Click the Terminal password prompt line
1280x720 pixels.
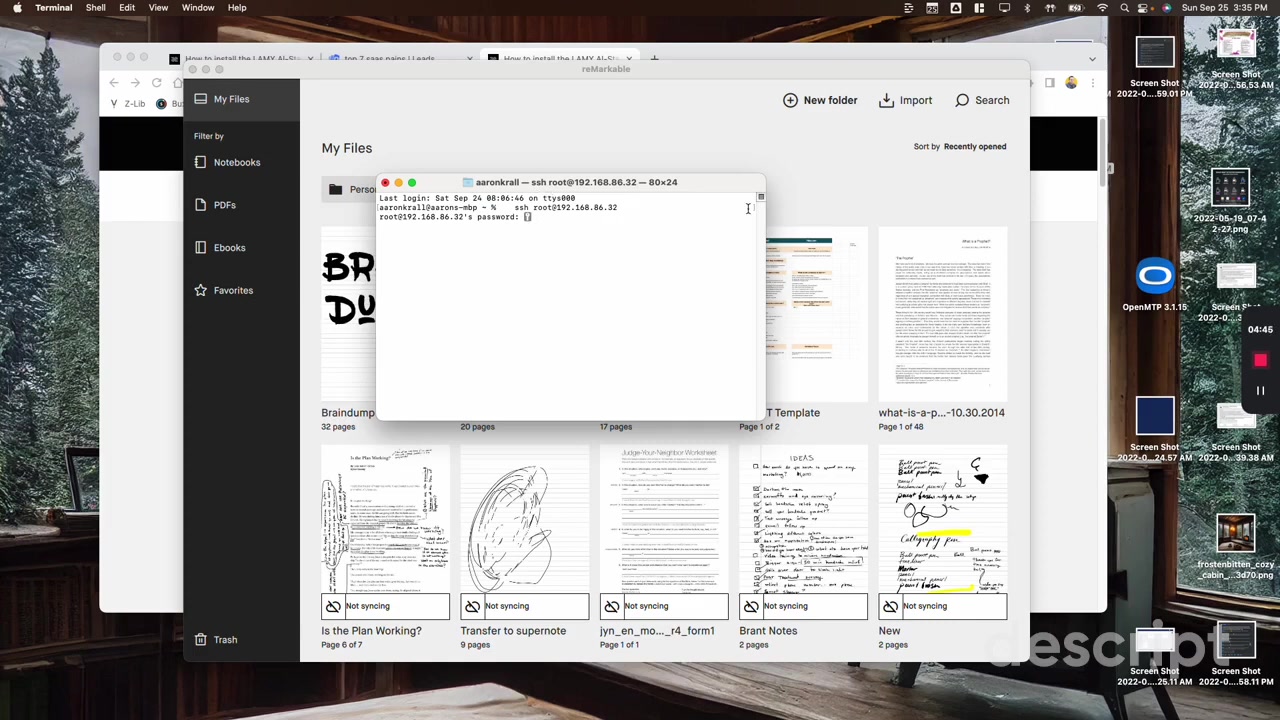click(x=455, y=217)
